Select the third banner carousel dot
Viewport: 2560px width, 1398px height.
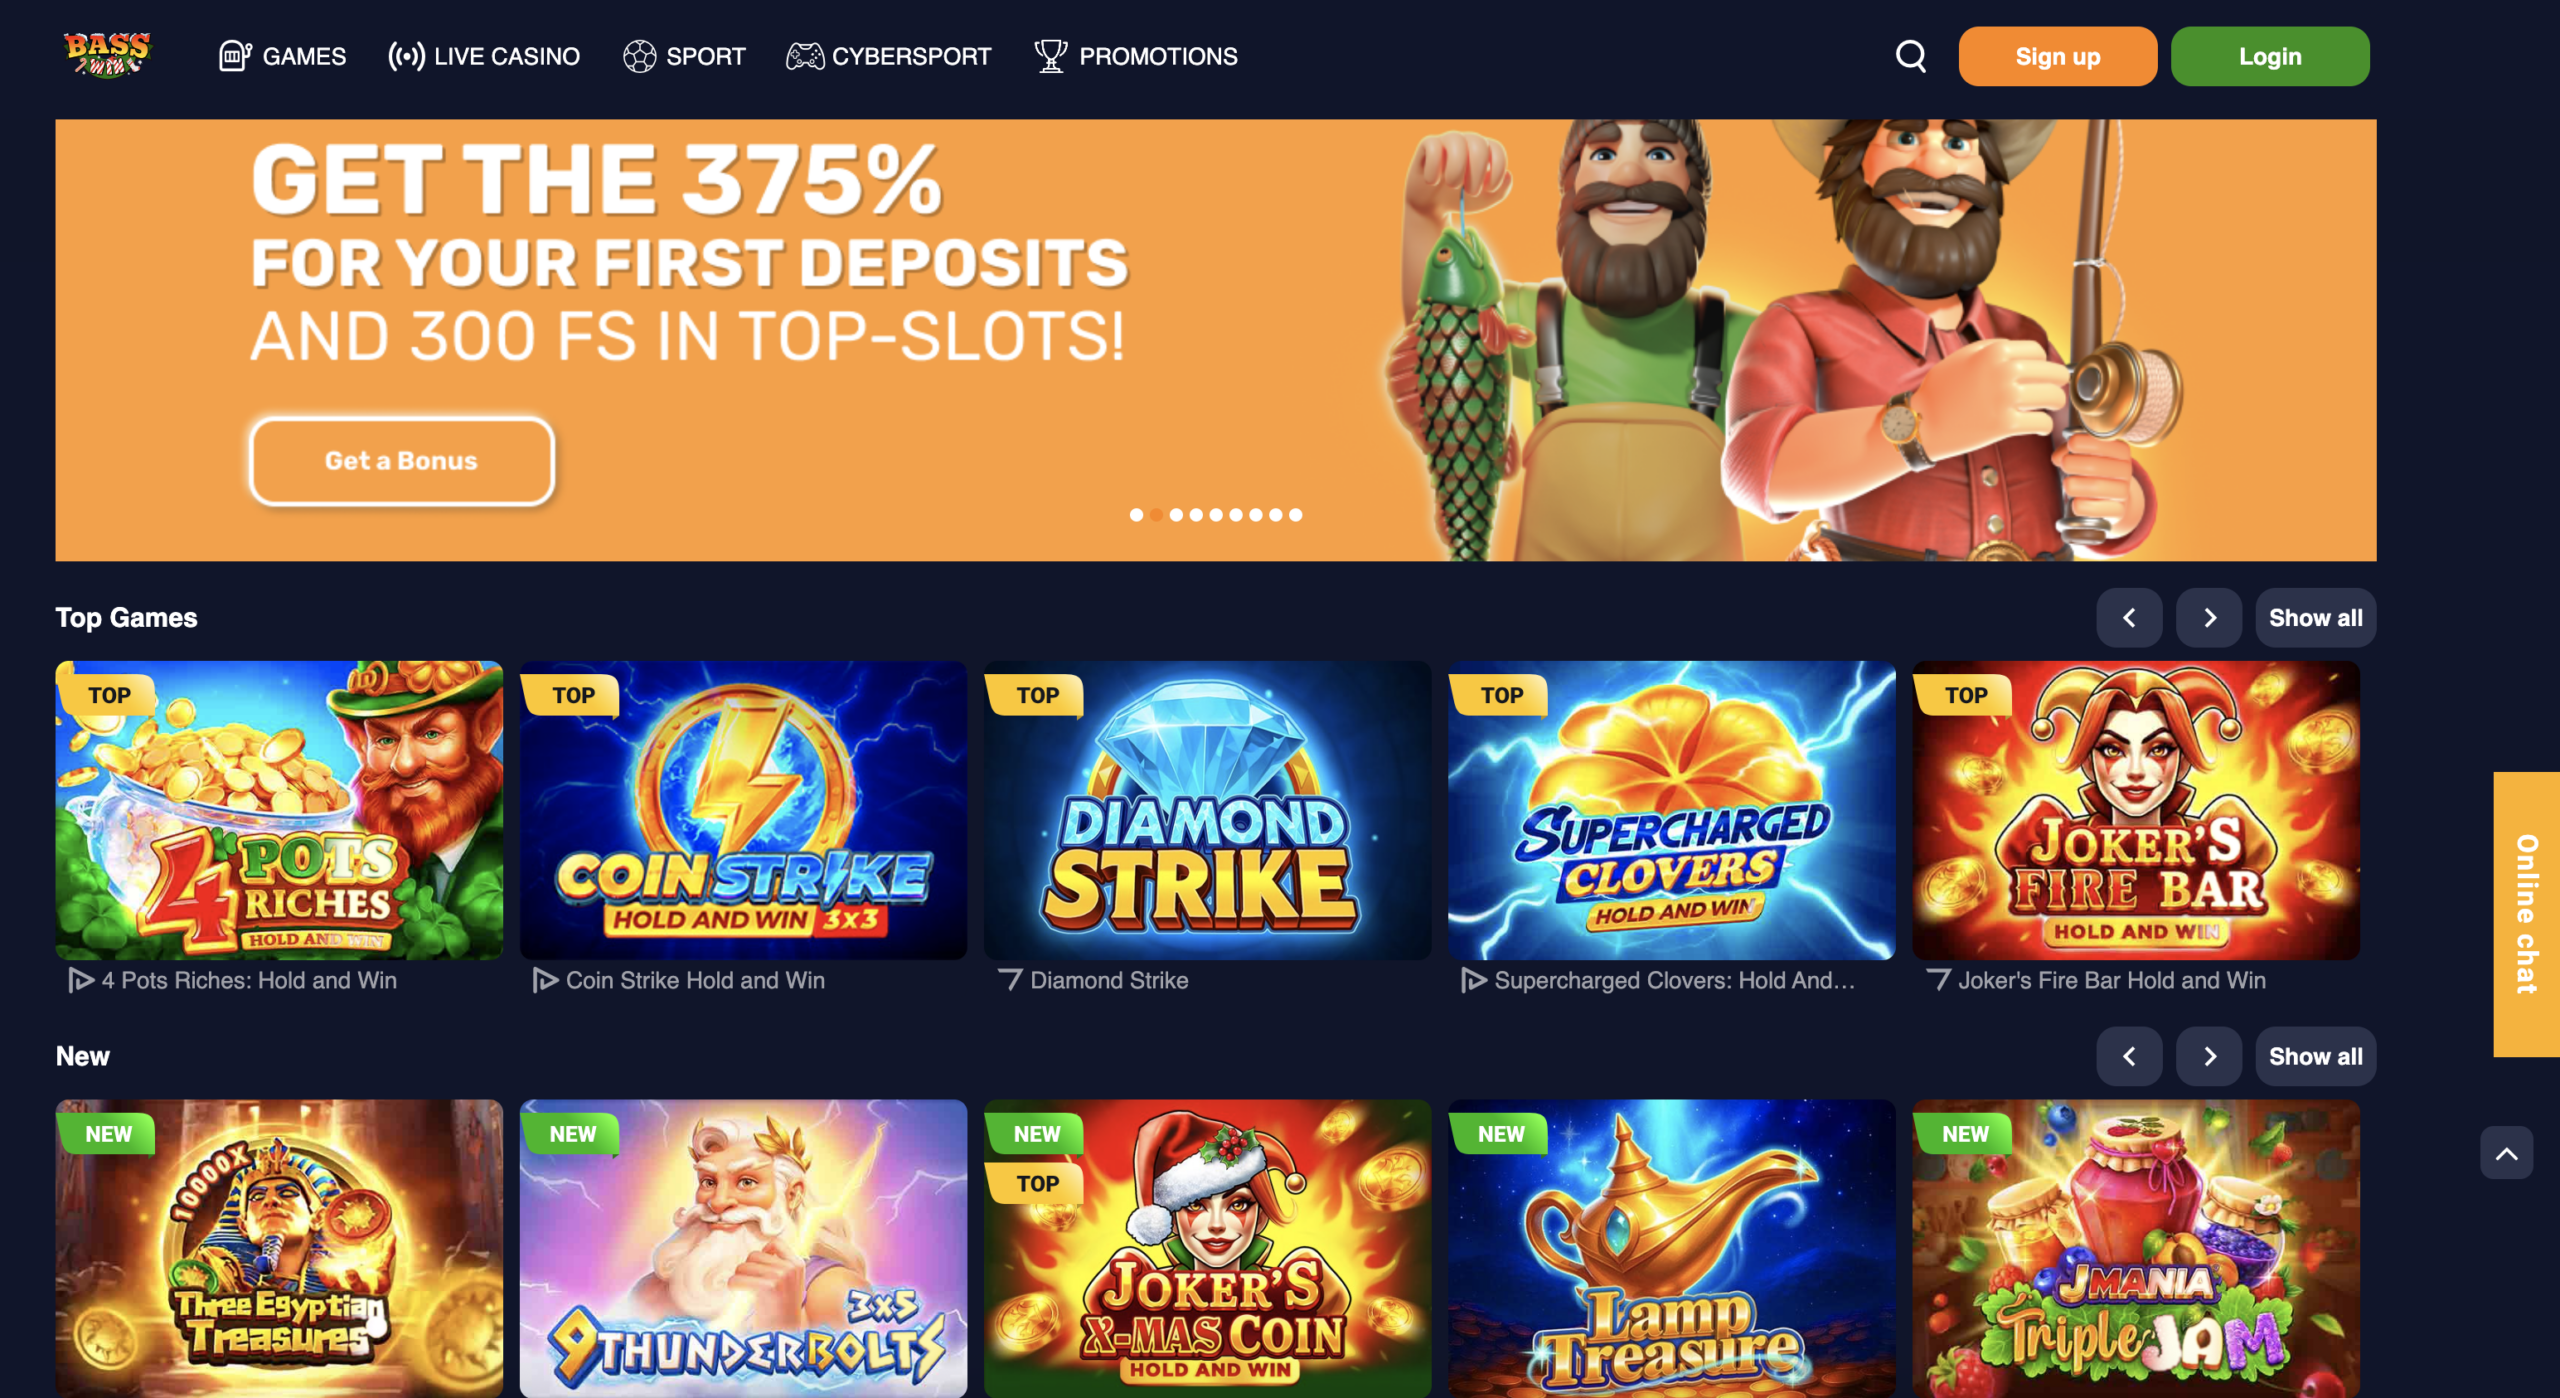1176,515
